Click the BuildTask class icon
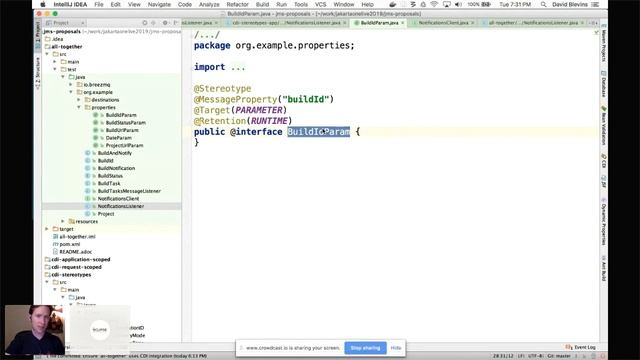The height and width of the screenshot is (360, 640). tap(87, 183)
